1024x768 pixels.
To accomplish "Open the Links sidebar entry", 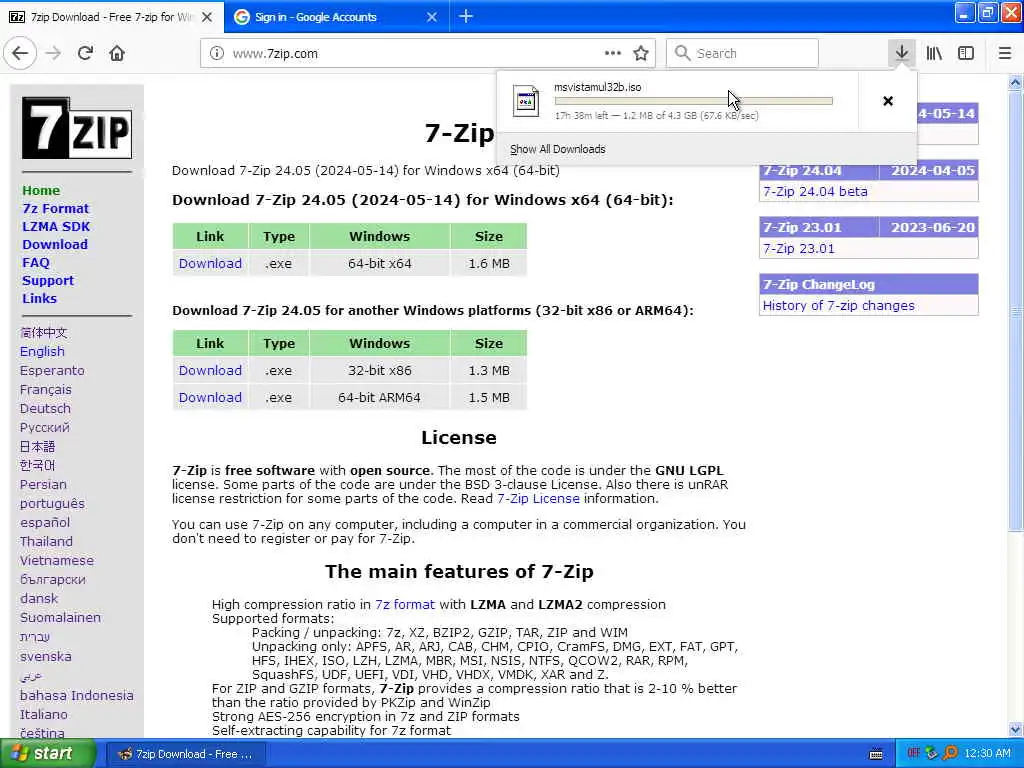I will tap(40, 298).
